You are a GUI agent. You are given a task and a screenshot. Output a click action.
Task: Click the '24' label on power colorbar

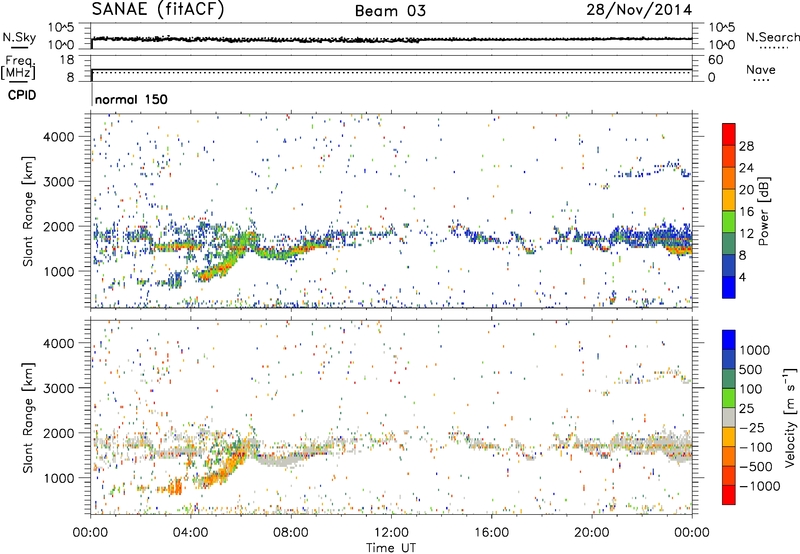(746, 168)
